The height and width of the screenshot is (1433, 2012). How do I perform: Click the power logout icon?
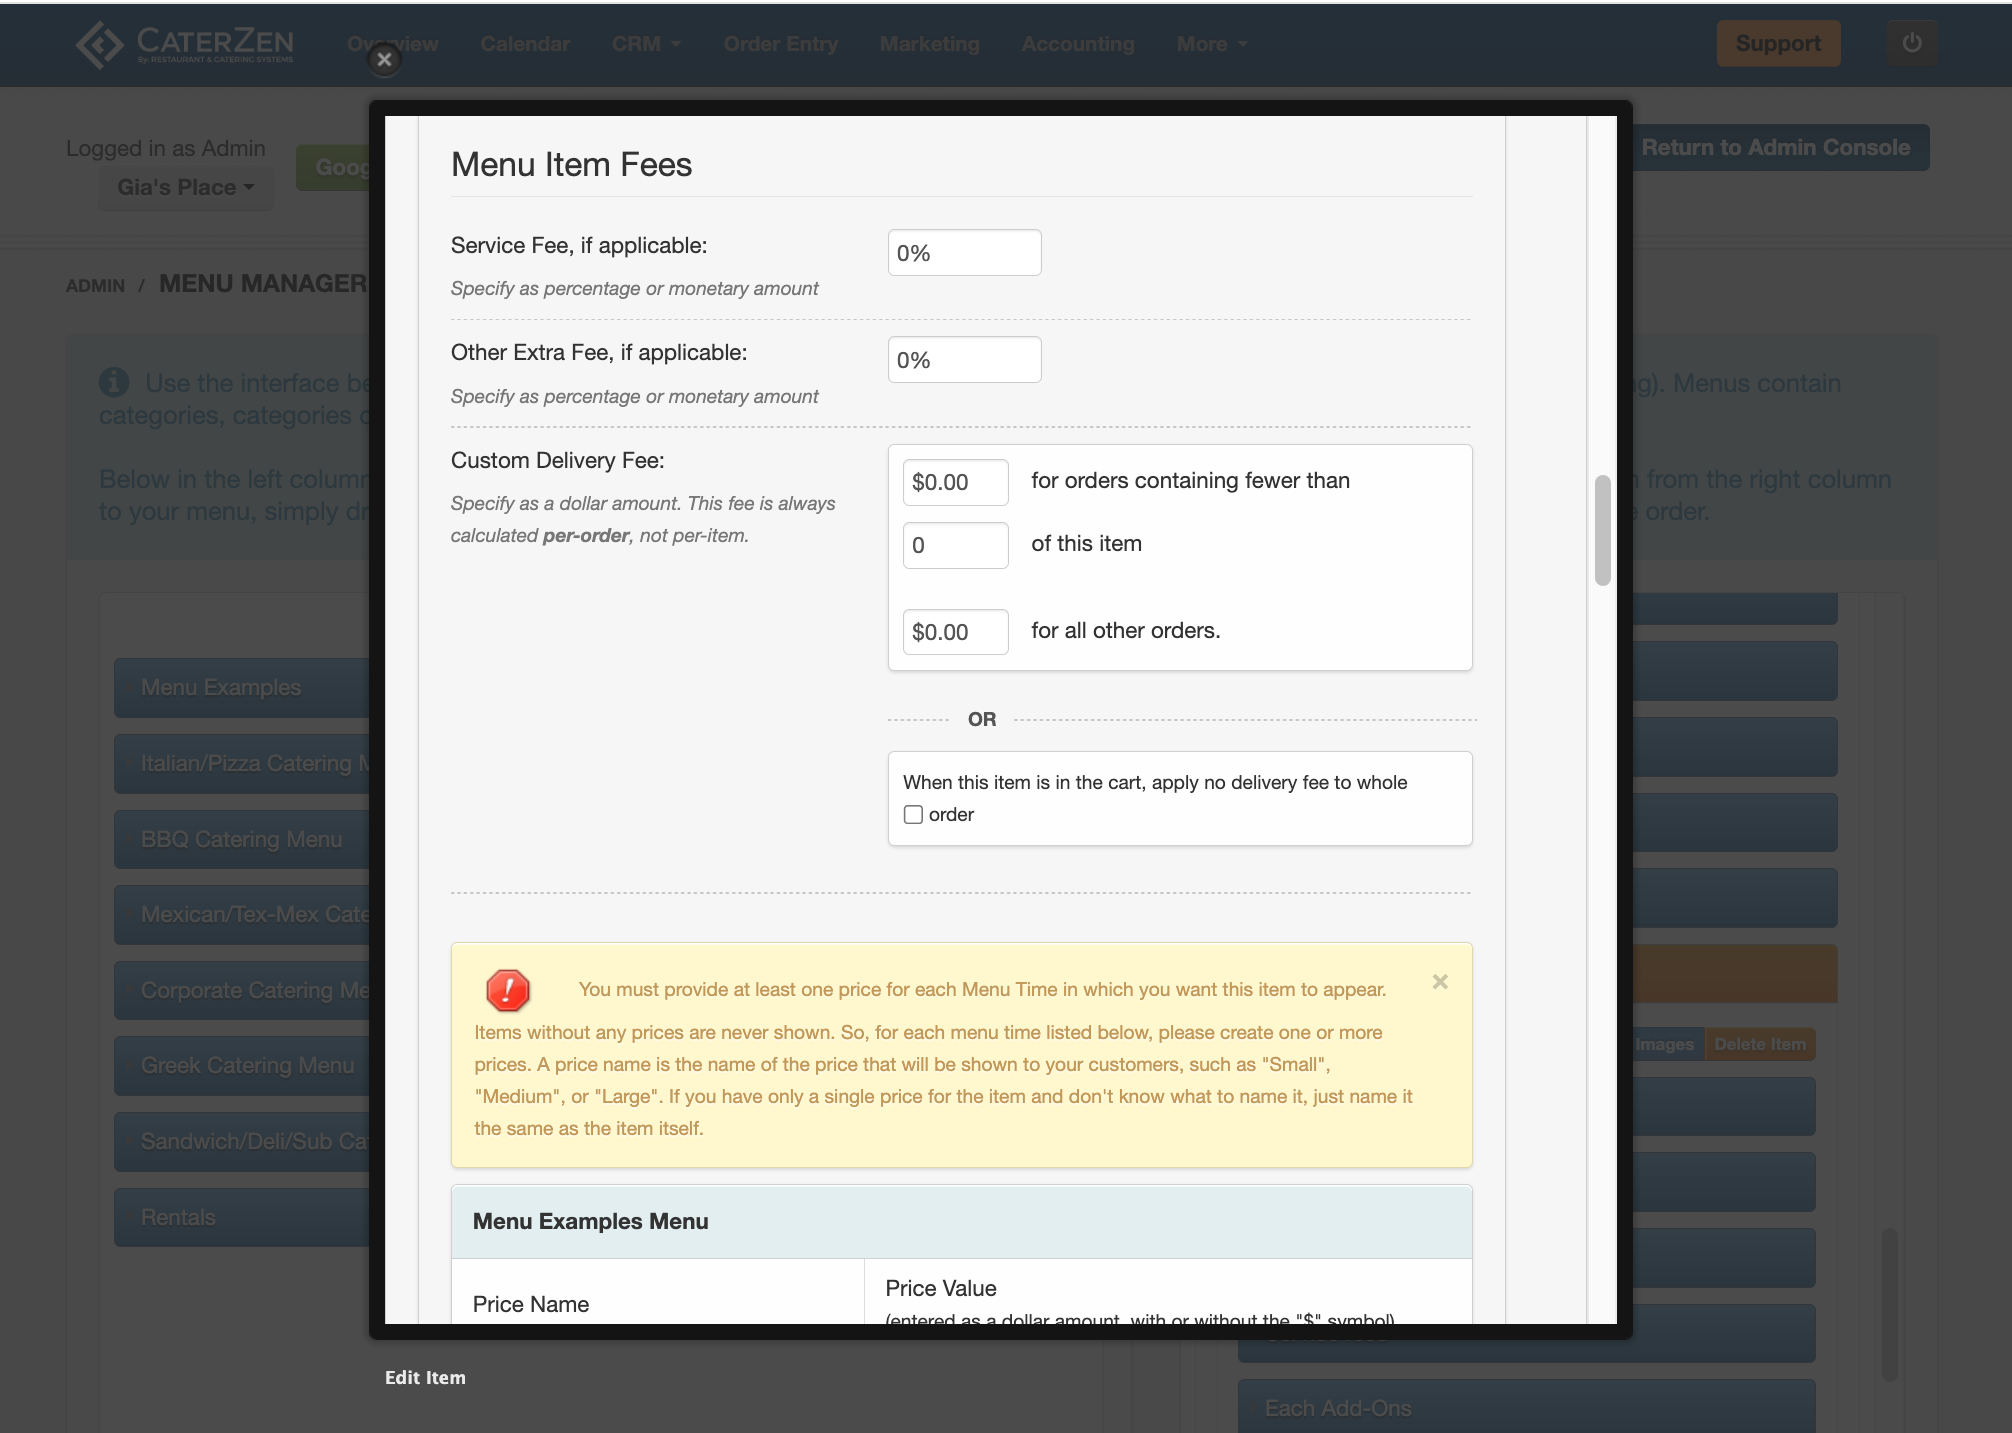click(1912, 44)
